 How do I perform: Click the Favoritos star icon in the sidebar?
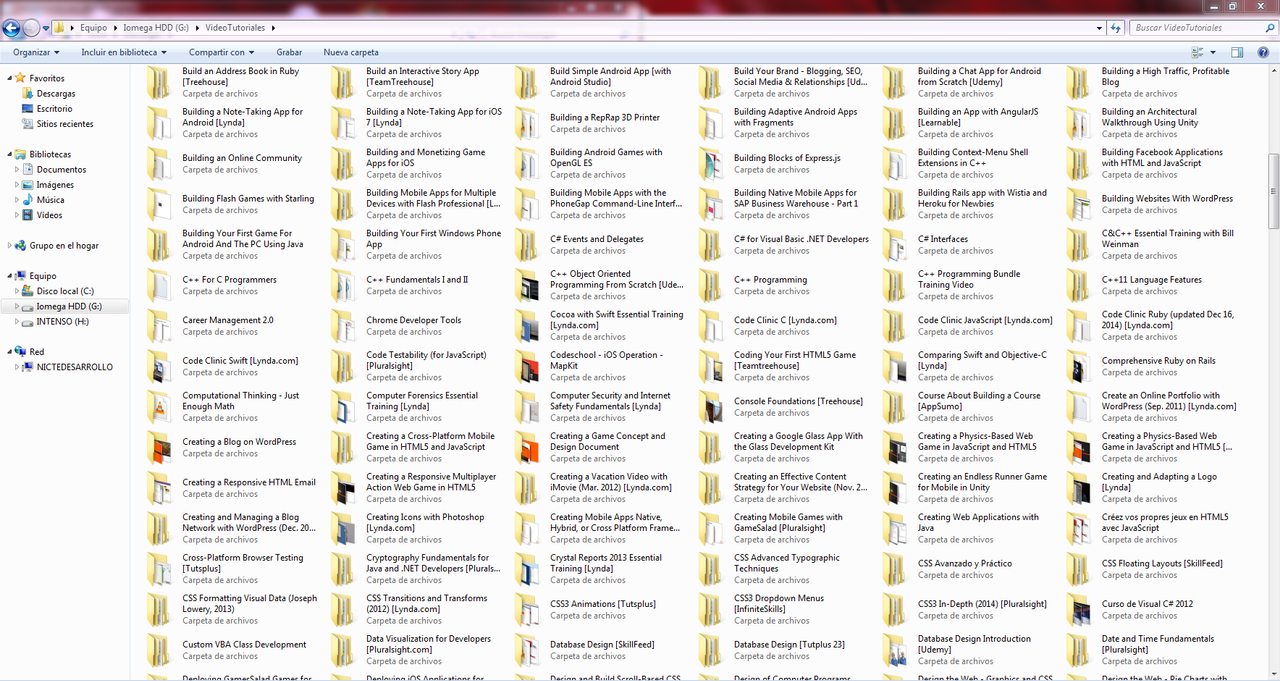coord(20,78)
